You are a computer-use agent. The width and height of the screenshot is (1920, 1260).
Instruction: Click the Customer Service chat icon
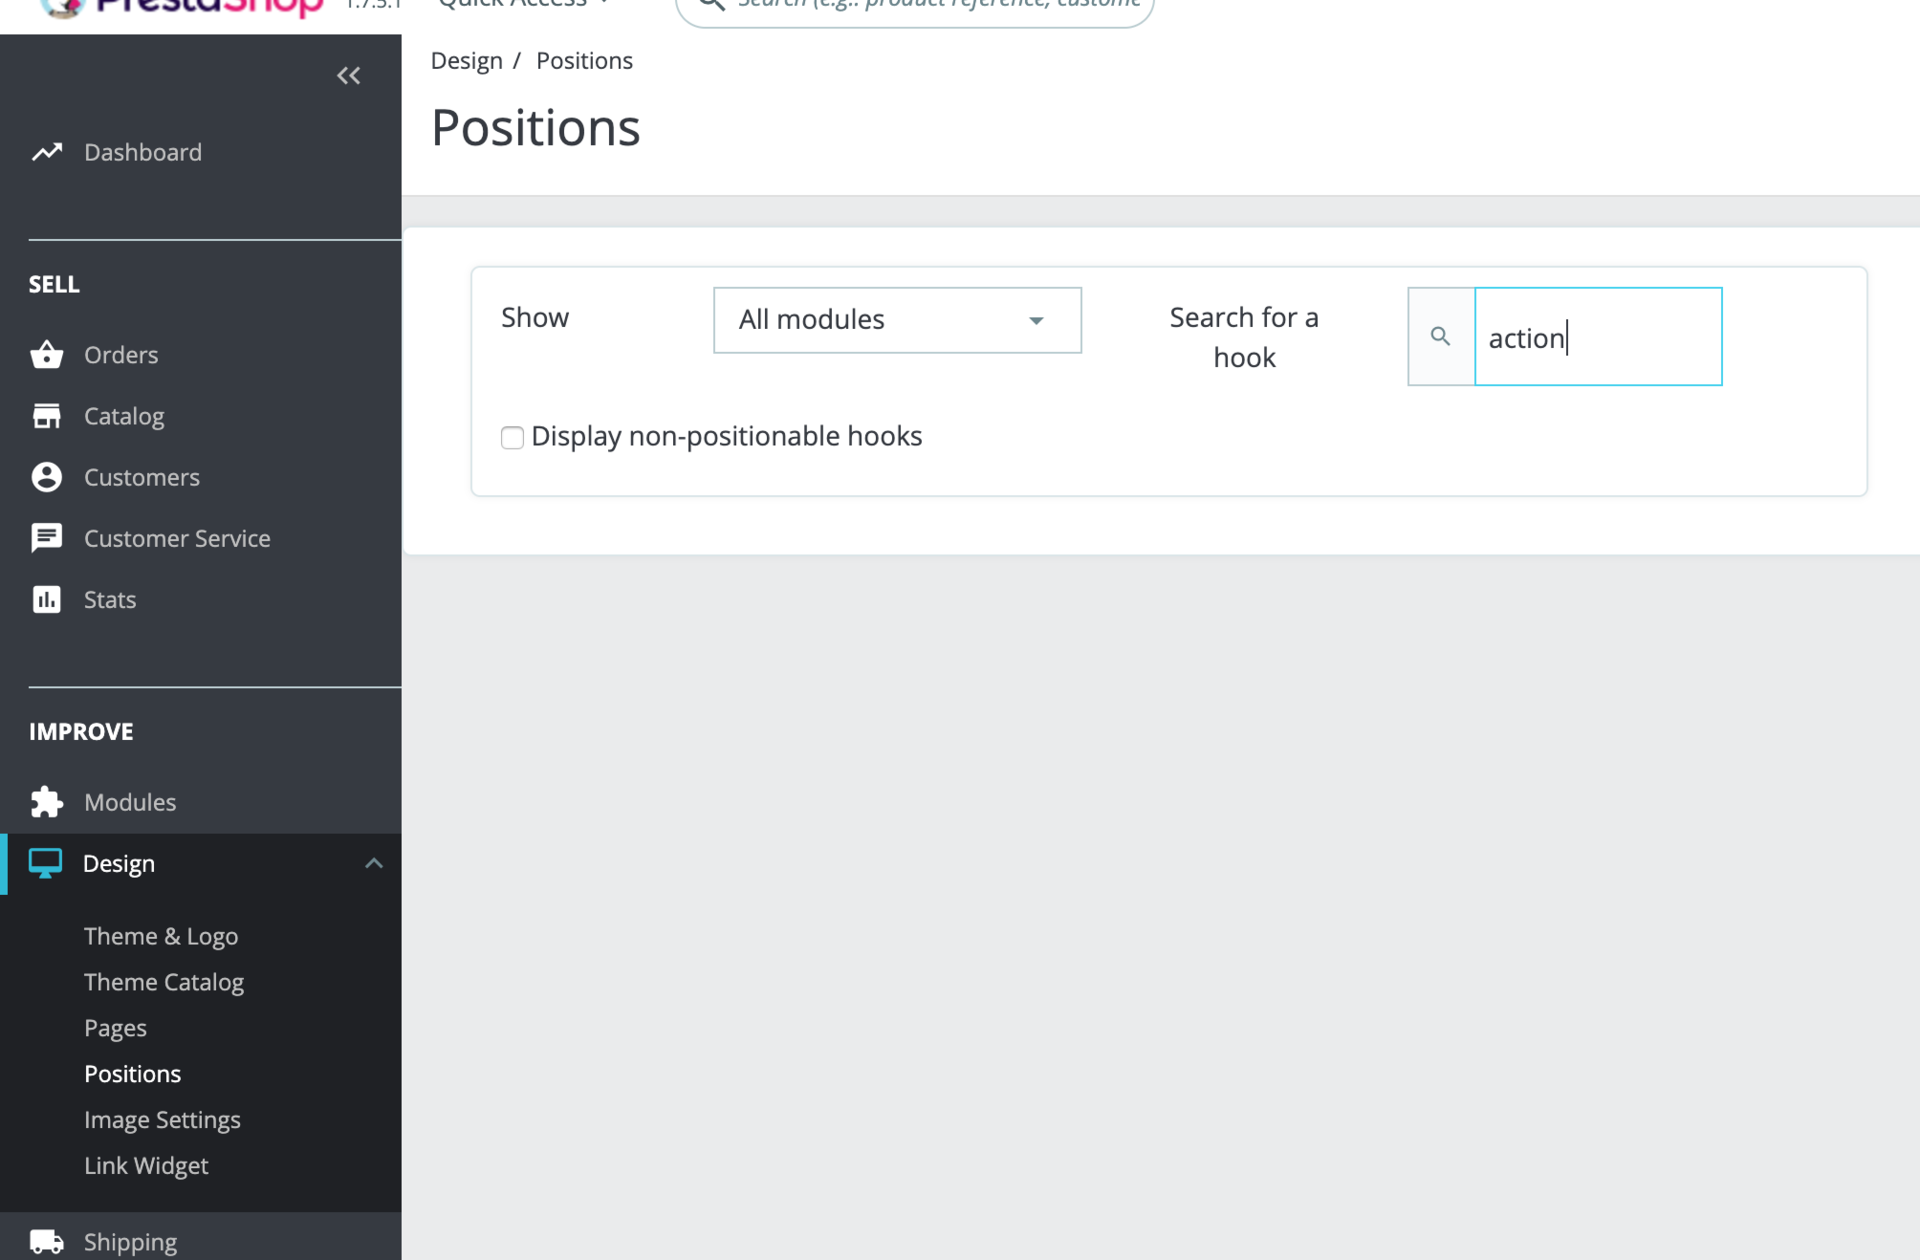pyautogui.click(x=46, y=538)
